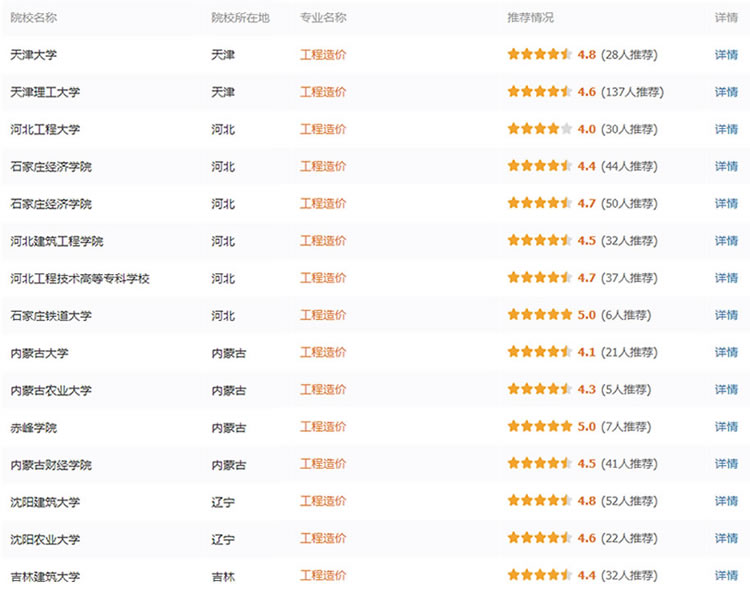Click 工程造价 major in 河北工程大学 row
This screenshot has width=750, height=591.
pyautogui.click(x=323, y=129)
